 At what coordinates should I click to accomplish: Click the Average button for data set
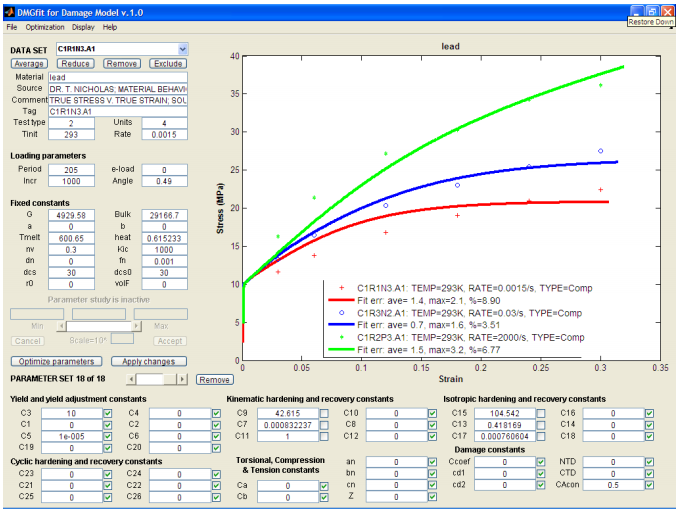[x=29, y=63]
